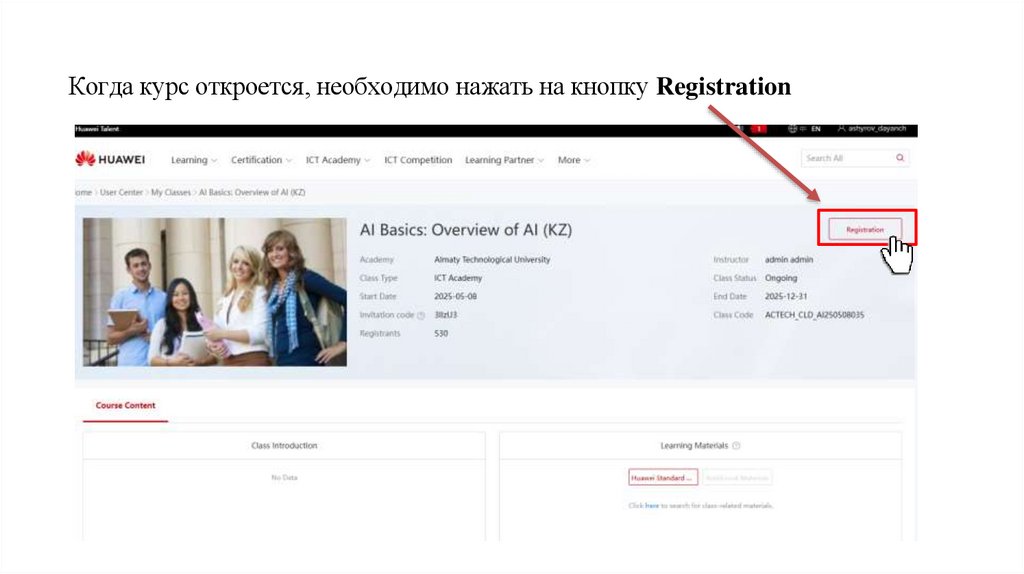Expand the Certification dropdown menu
Viewport: 1024px width, 574px height.
(261, 160)
